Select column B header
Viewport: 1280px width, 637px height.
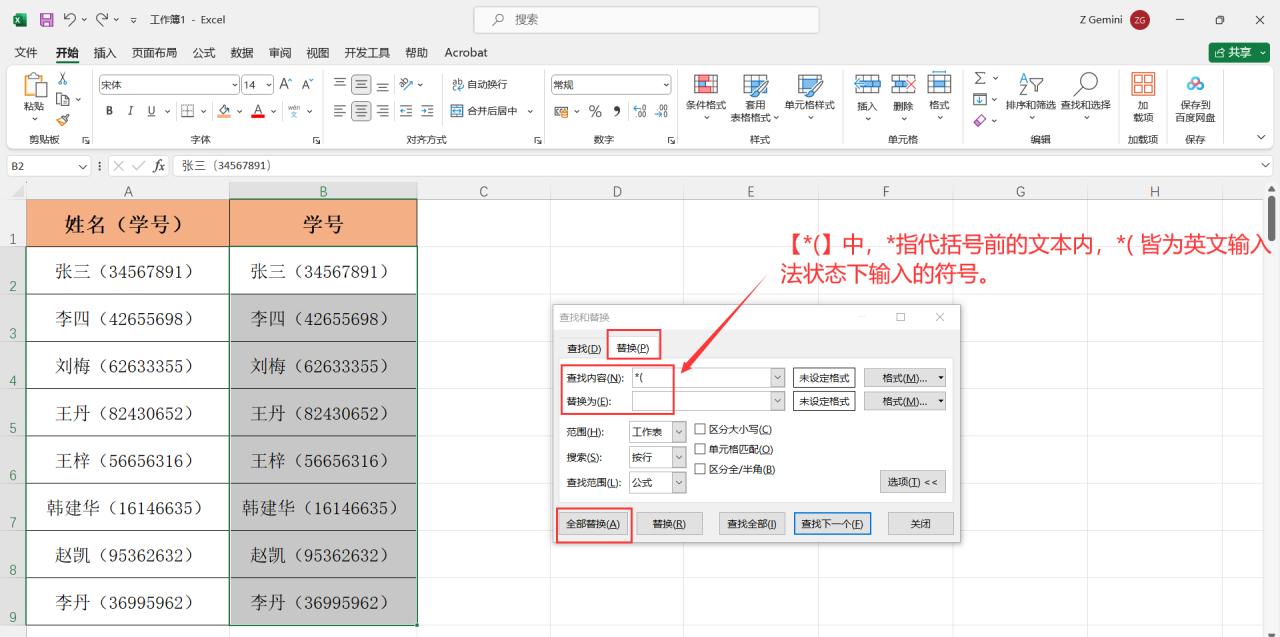pyautogui.click(x=323, y=191)
